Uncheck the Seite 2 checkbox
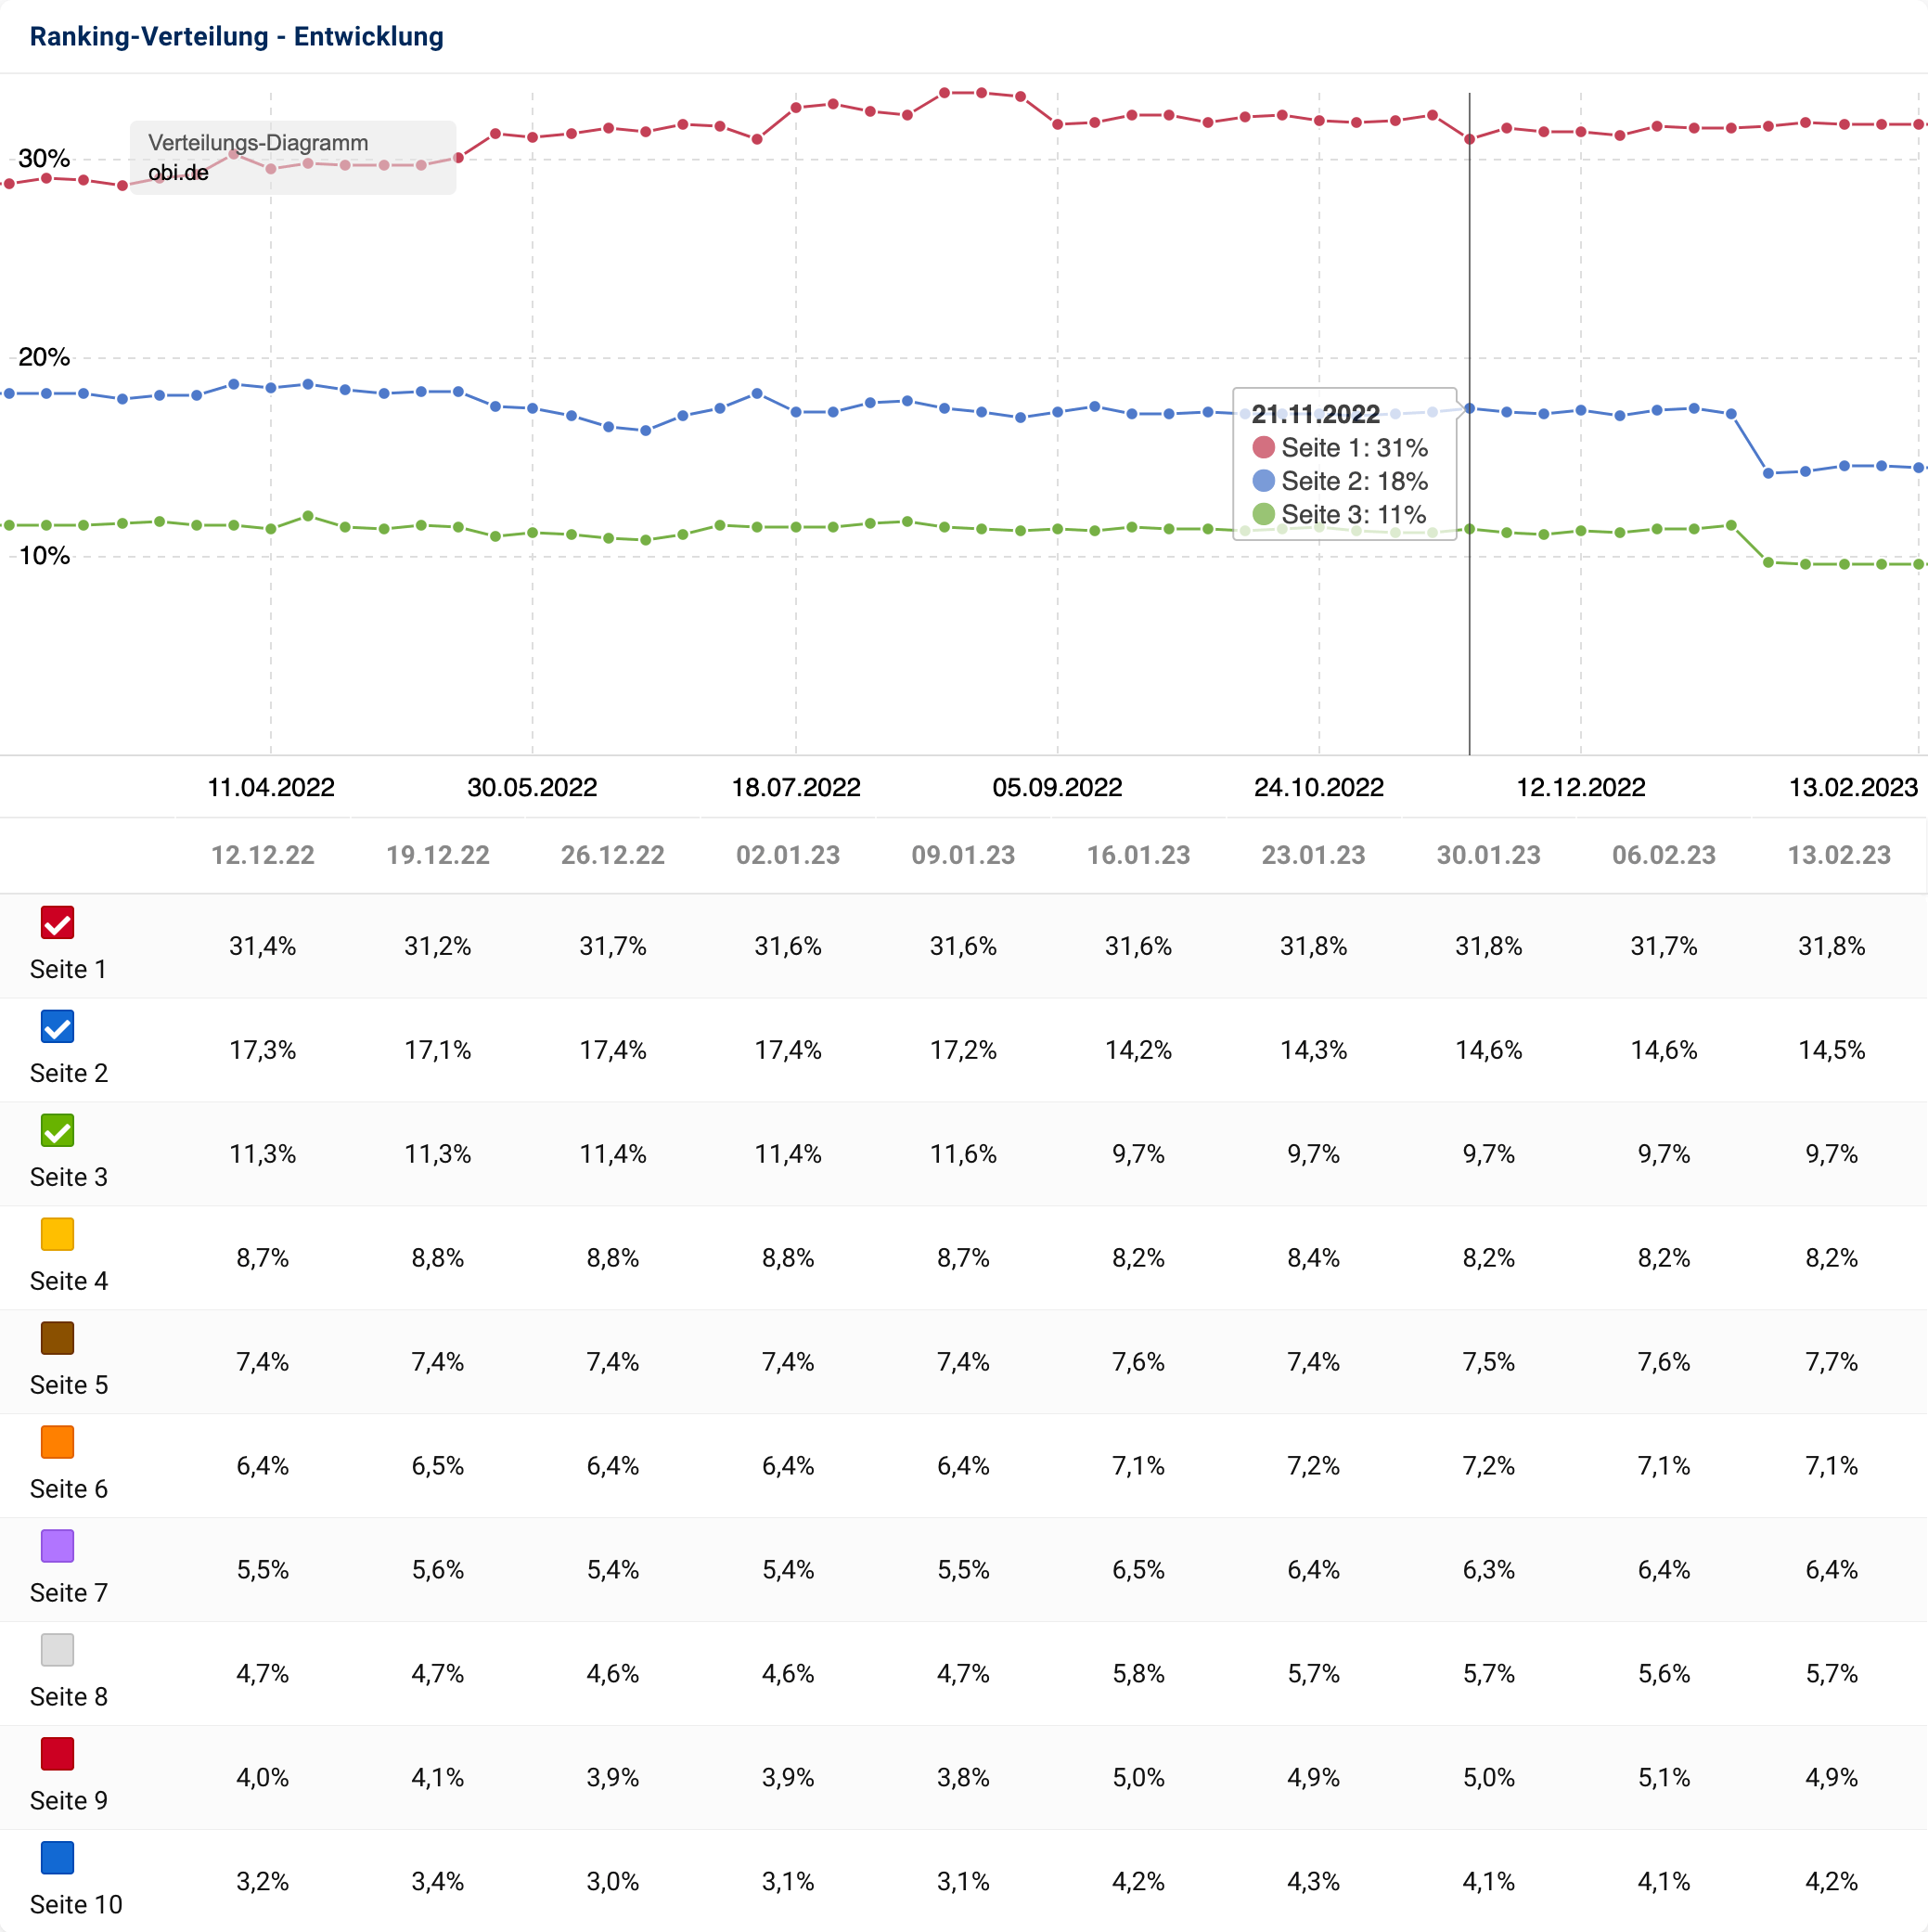This screenshot has width=1928, height=1932. pos(57,1026)
